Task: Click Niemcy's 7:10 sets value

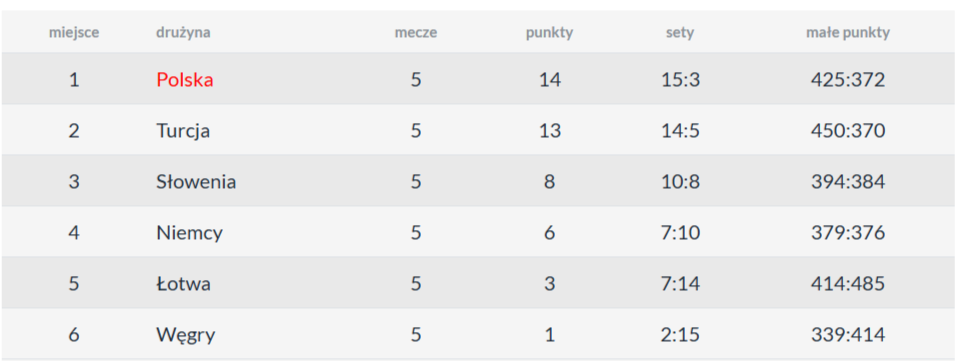Action: [680, 233]
